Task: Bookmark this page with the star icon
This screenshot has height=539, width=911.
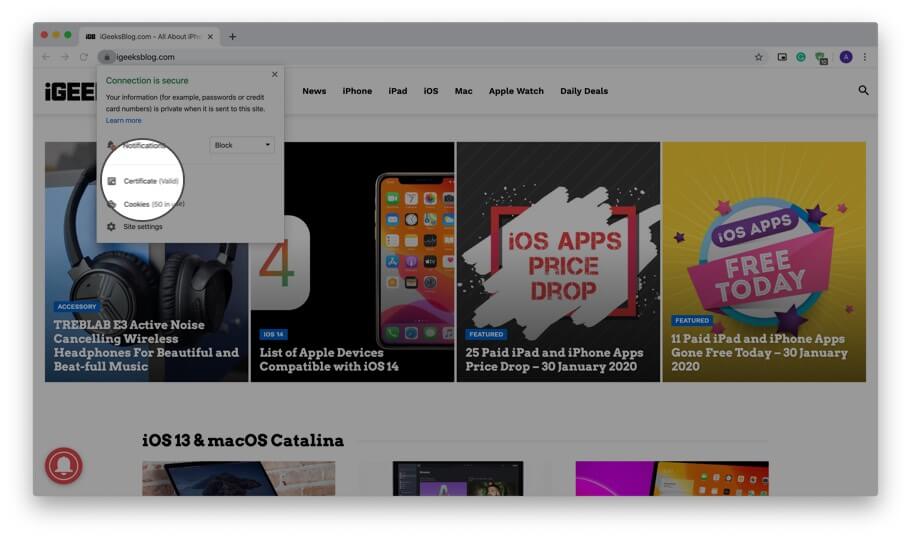Action: [x=758, y=57]
